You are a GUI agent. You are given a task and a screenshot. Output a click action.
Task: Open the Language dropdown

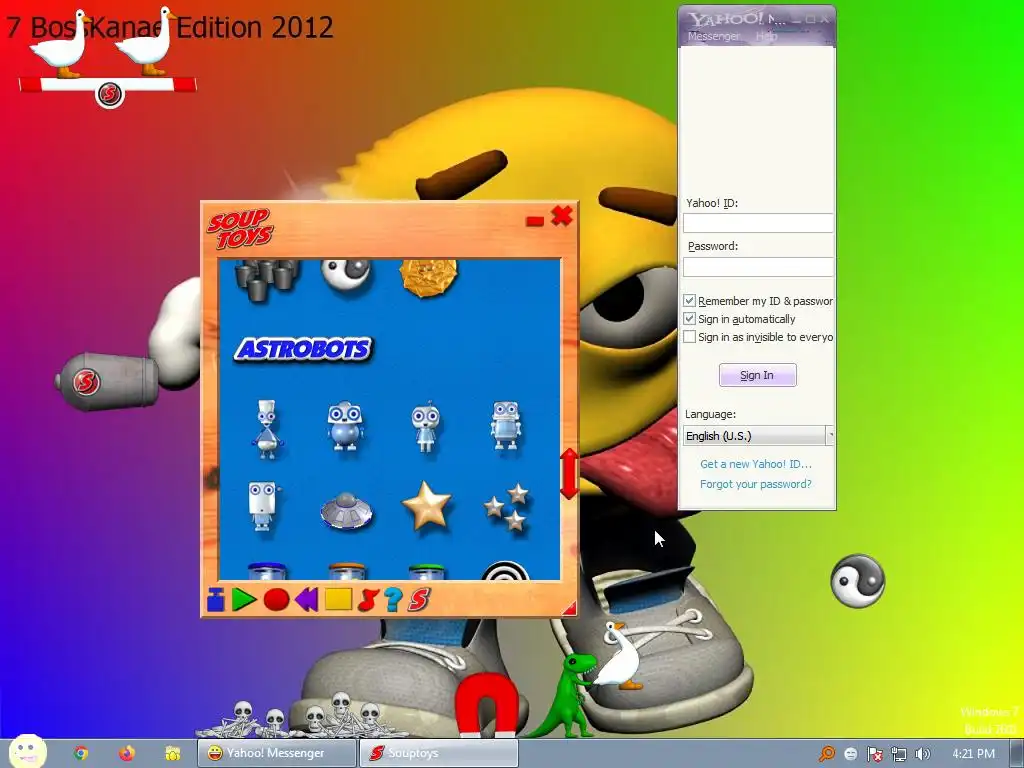click(x=758, y=436)
